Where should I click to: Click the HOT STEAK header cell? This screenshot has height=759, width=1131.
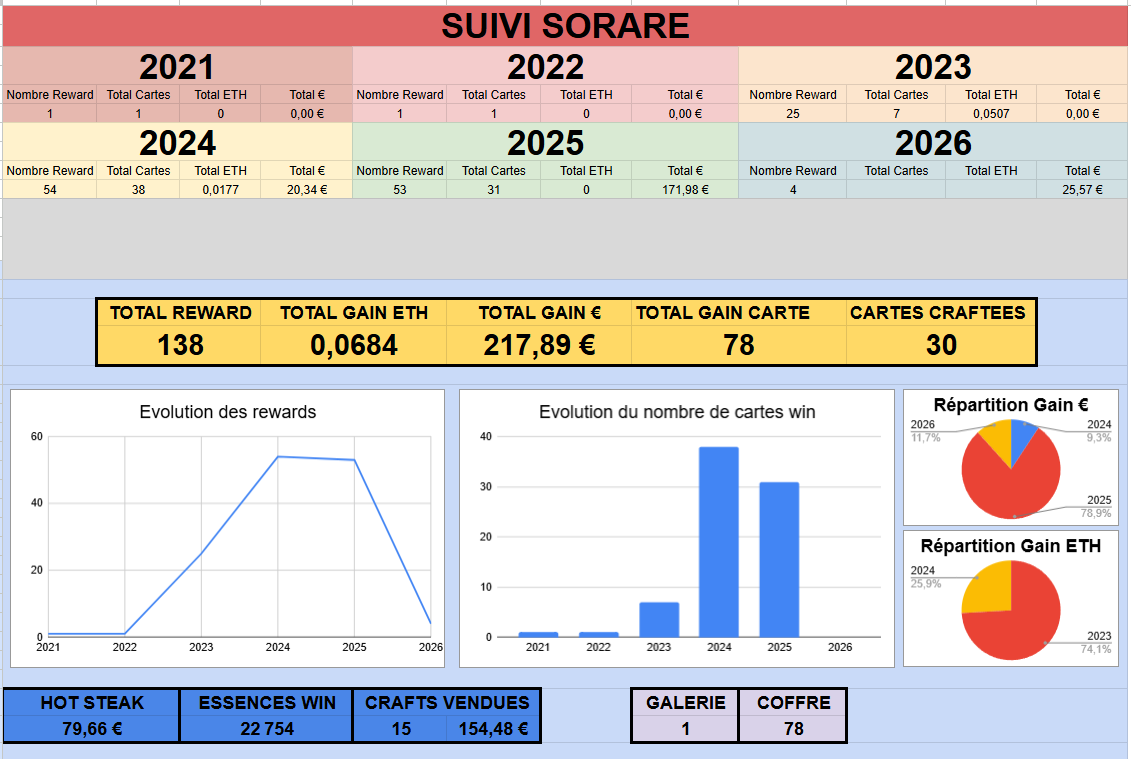92,703
